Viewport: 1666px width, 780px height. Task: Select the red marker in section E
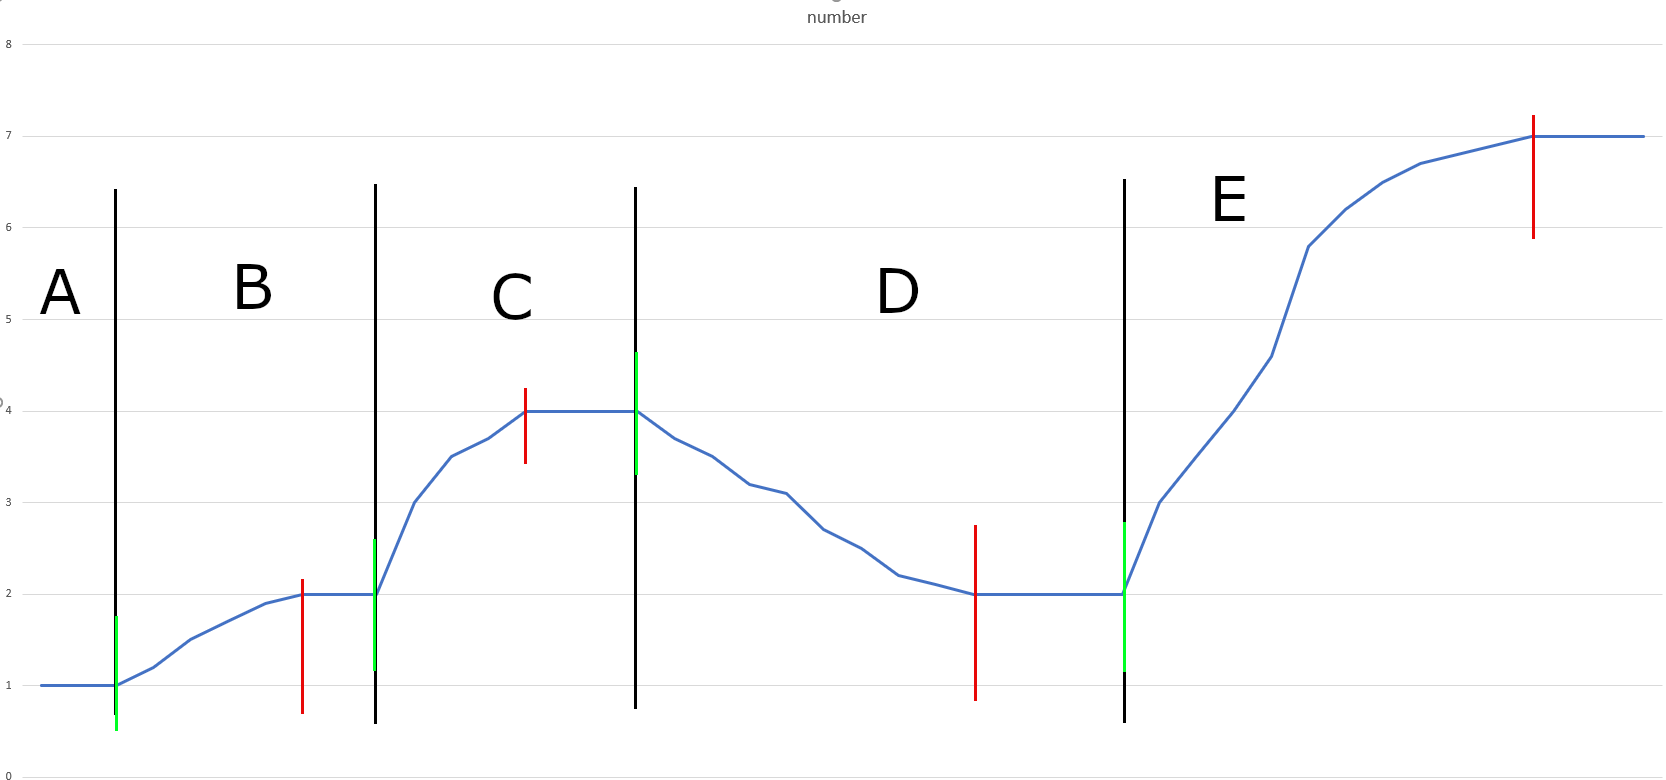click(x=1533, y=177)
